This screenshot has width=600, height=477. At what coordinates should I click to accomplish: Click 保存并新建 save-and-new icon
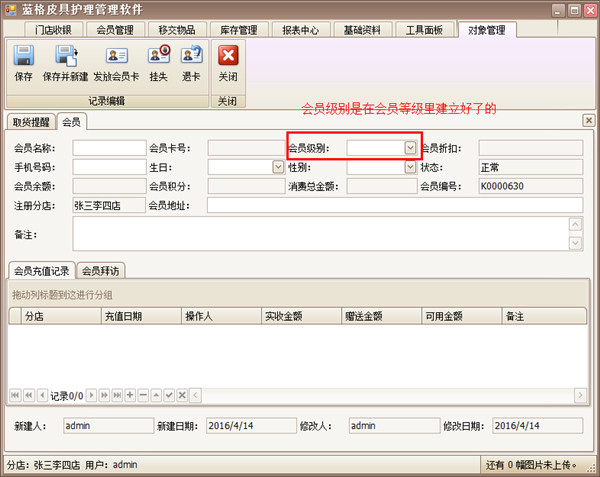pyautogui.click(x=66, y=56)
